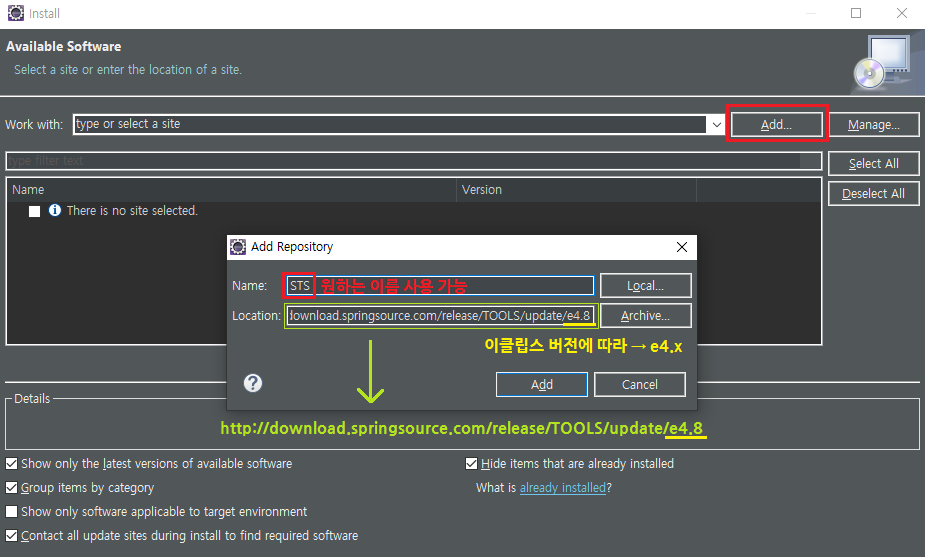The width and height of the screenshot is (925, 557).
Task: Click the Archive... button in Add Repository
Action: coord(645,316)
